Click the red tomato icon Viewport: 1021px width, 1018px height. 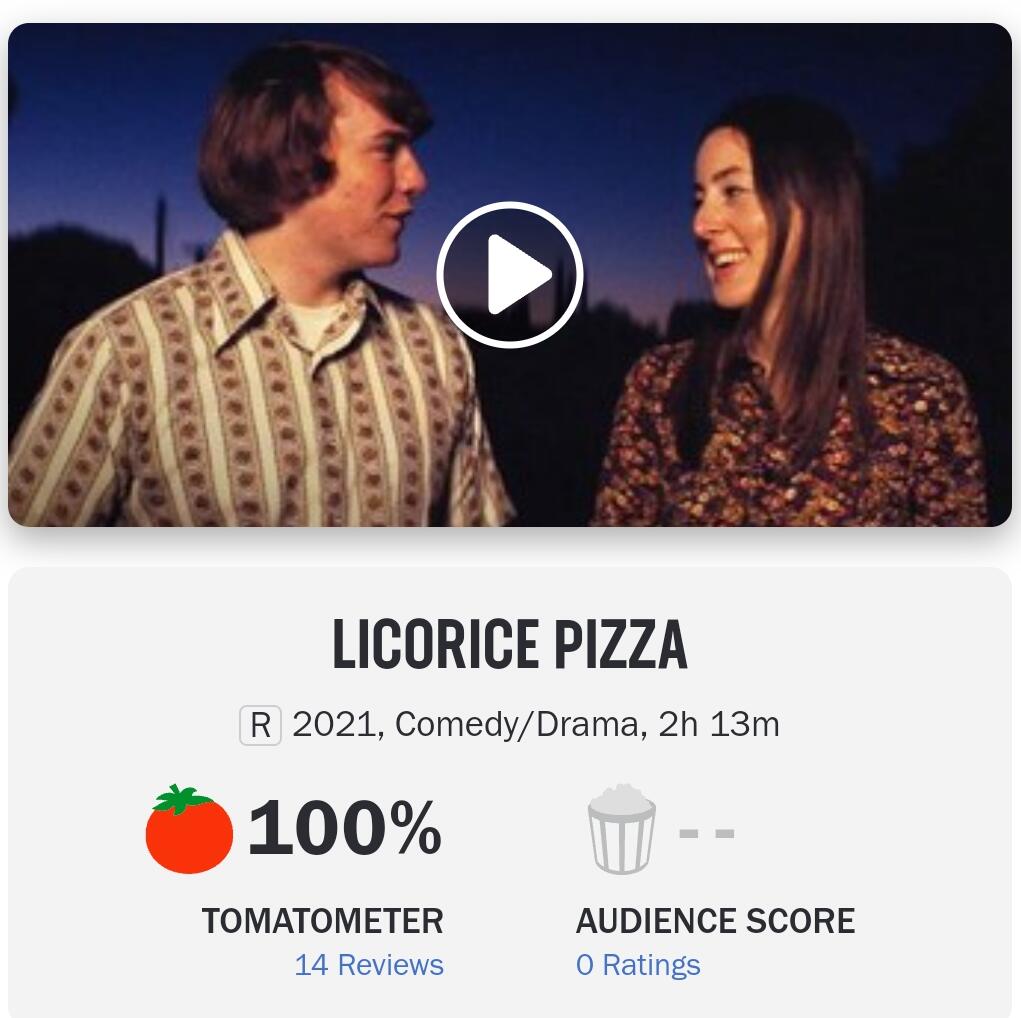pos(189,830)
